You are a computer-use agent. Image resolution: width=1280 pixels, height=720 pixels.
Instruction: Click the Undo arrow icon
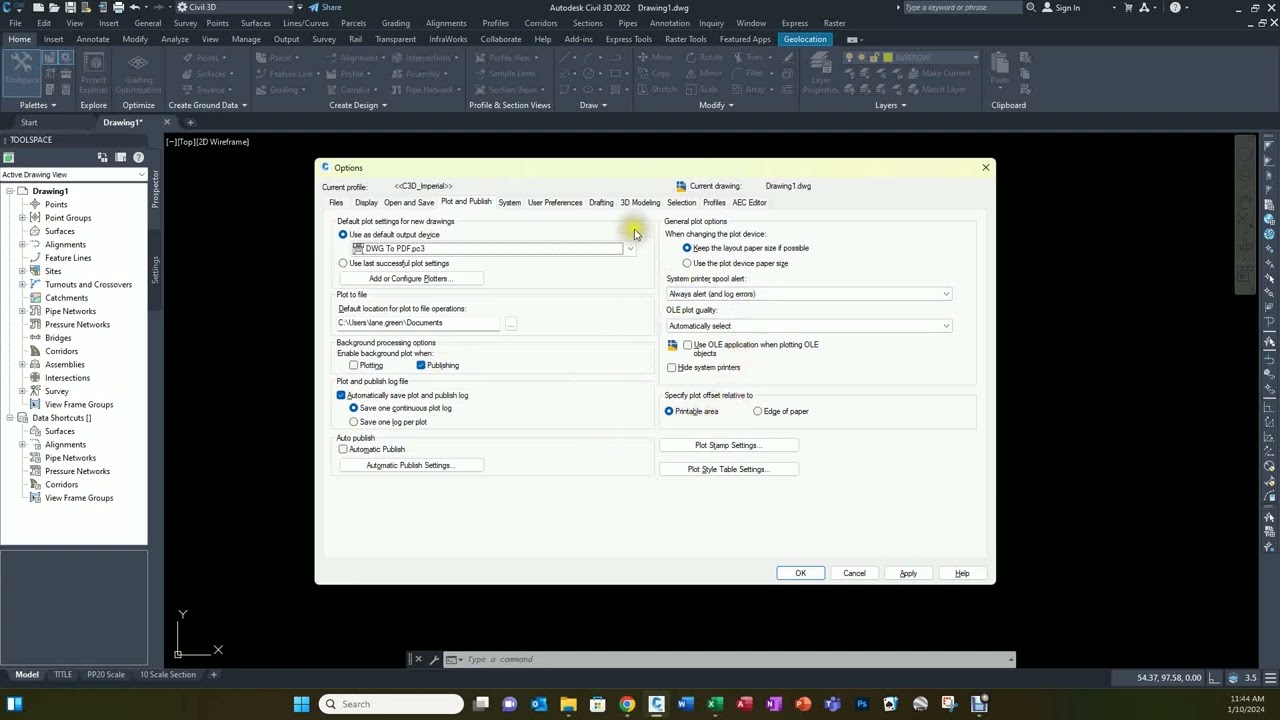click(134, 7)
